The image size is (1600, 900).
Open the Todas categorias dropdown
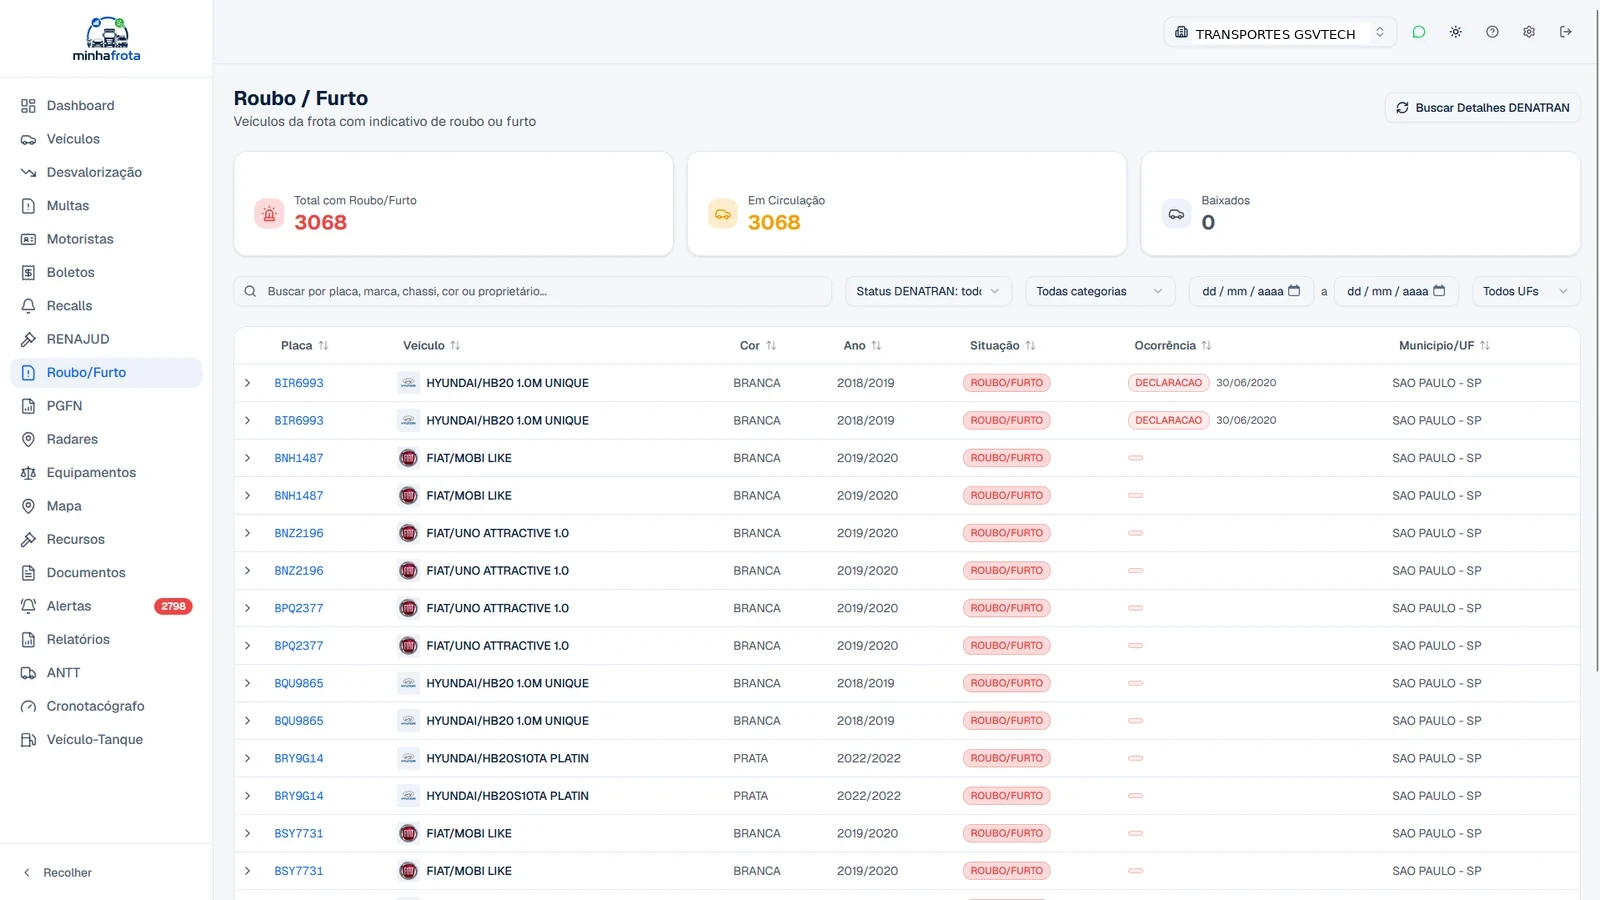coord(1099,291)
